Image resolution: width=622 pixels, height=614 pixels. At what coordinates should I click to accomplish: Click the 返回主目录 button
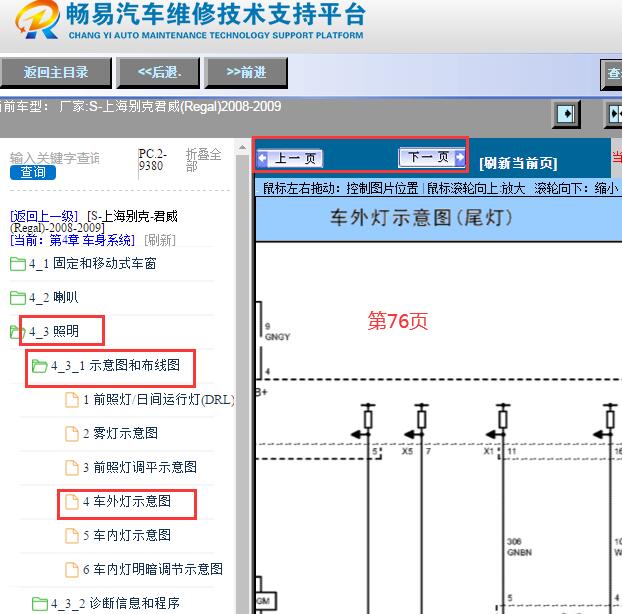click(x=56, y=73)
